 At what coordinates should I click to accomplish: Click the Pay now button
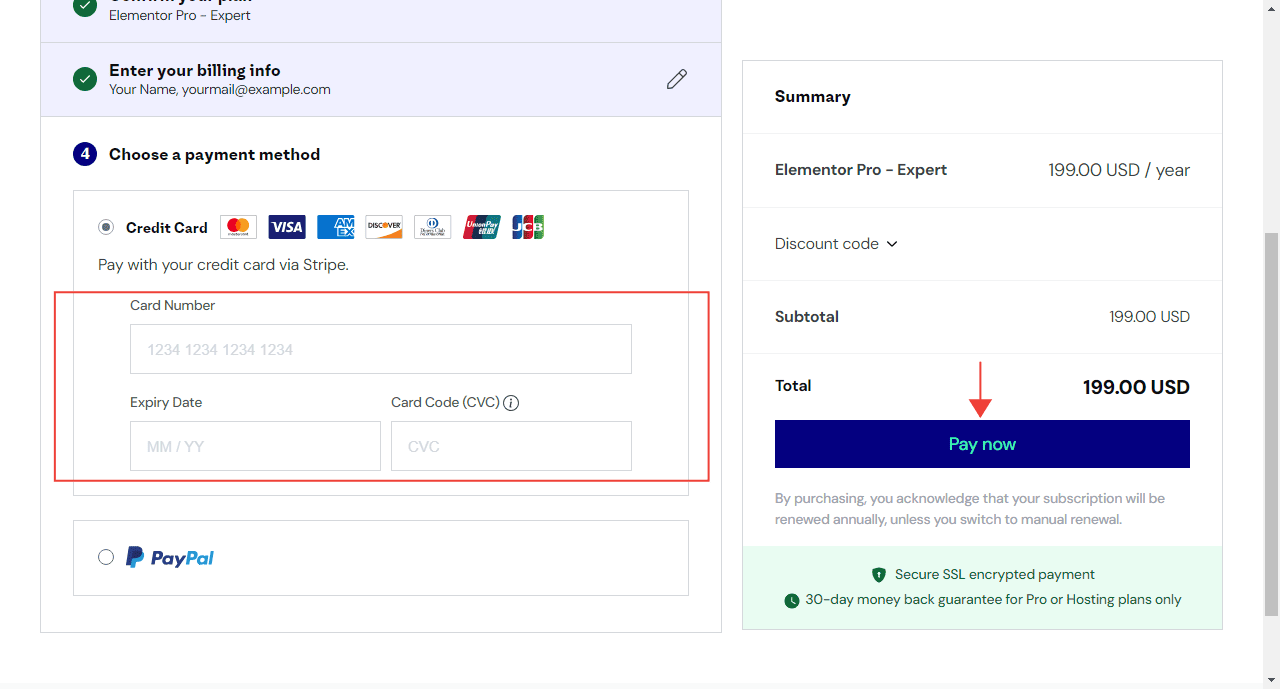(x=981, y=443)
